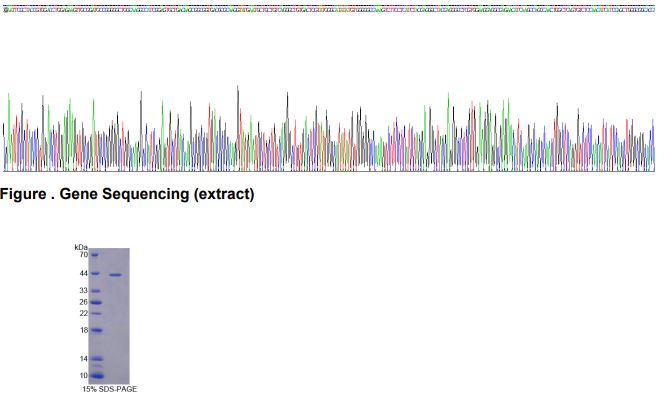
Task: Select the 15% SDS-PAGE label below gel
Action: [x=109, y=389]
